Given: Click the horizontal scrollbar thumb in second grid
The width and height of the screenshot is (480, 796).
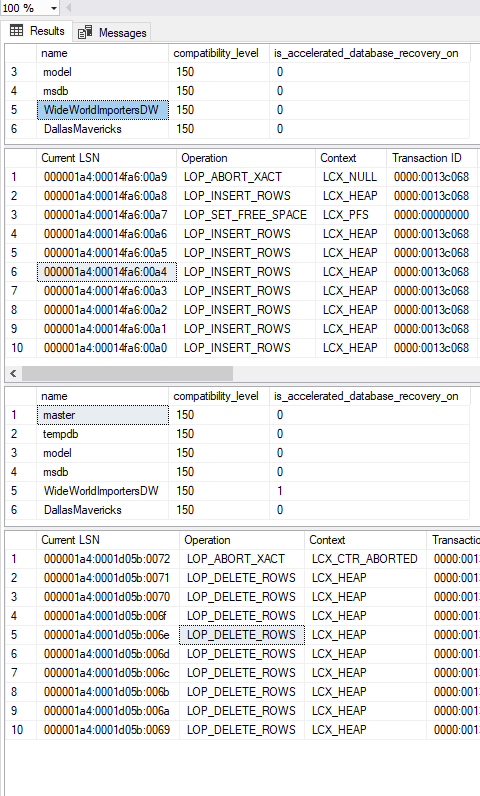Looking at the screenshot, I should (x=127, y=374).
